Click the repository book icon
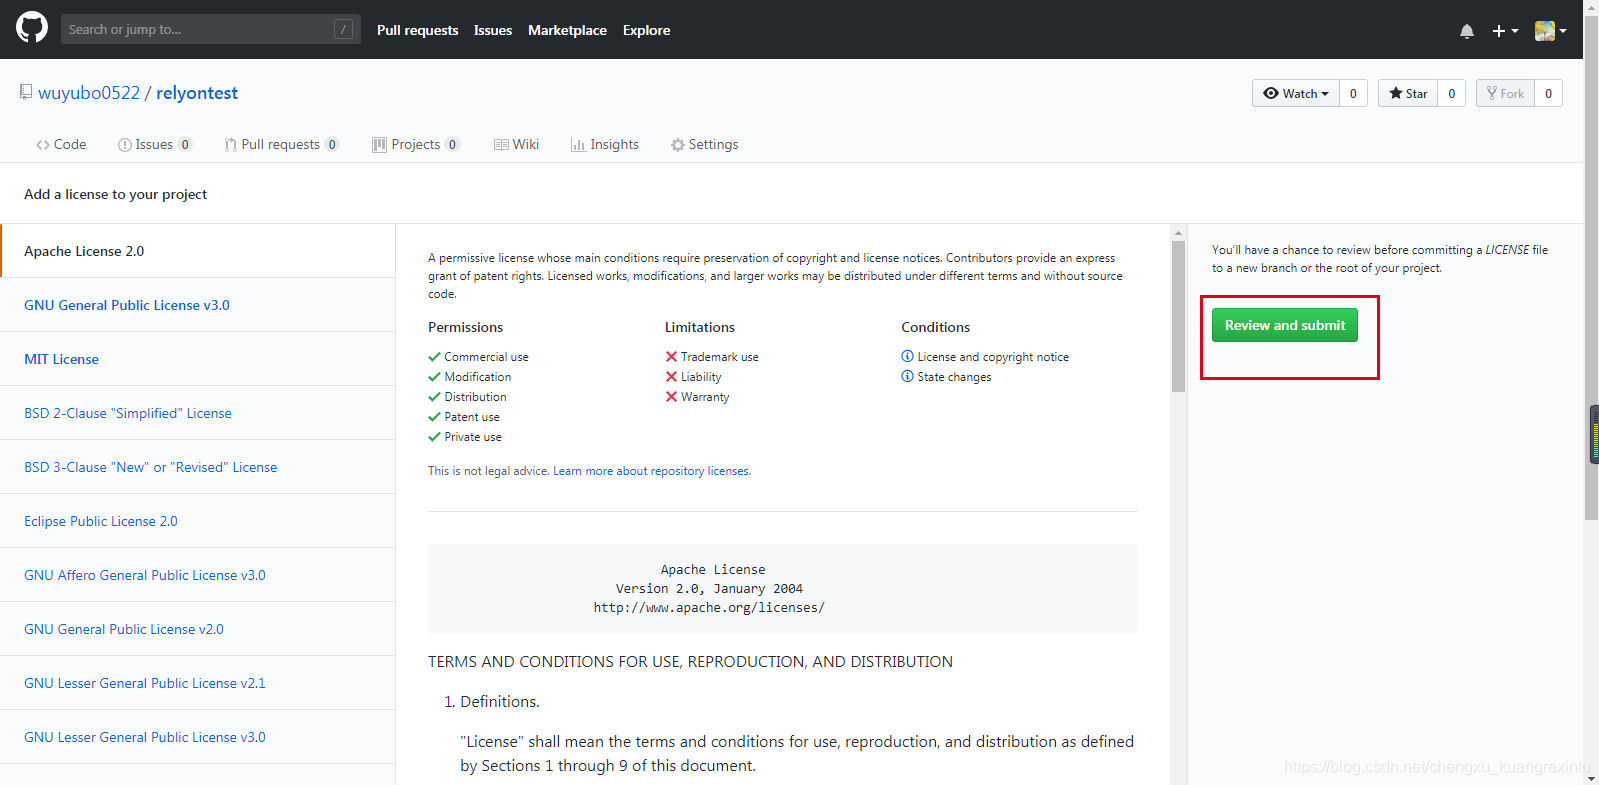This screenshot has width=1599, height=785. pyautogui.click(x=26, y=92)
